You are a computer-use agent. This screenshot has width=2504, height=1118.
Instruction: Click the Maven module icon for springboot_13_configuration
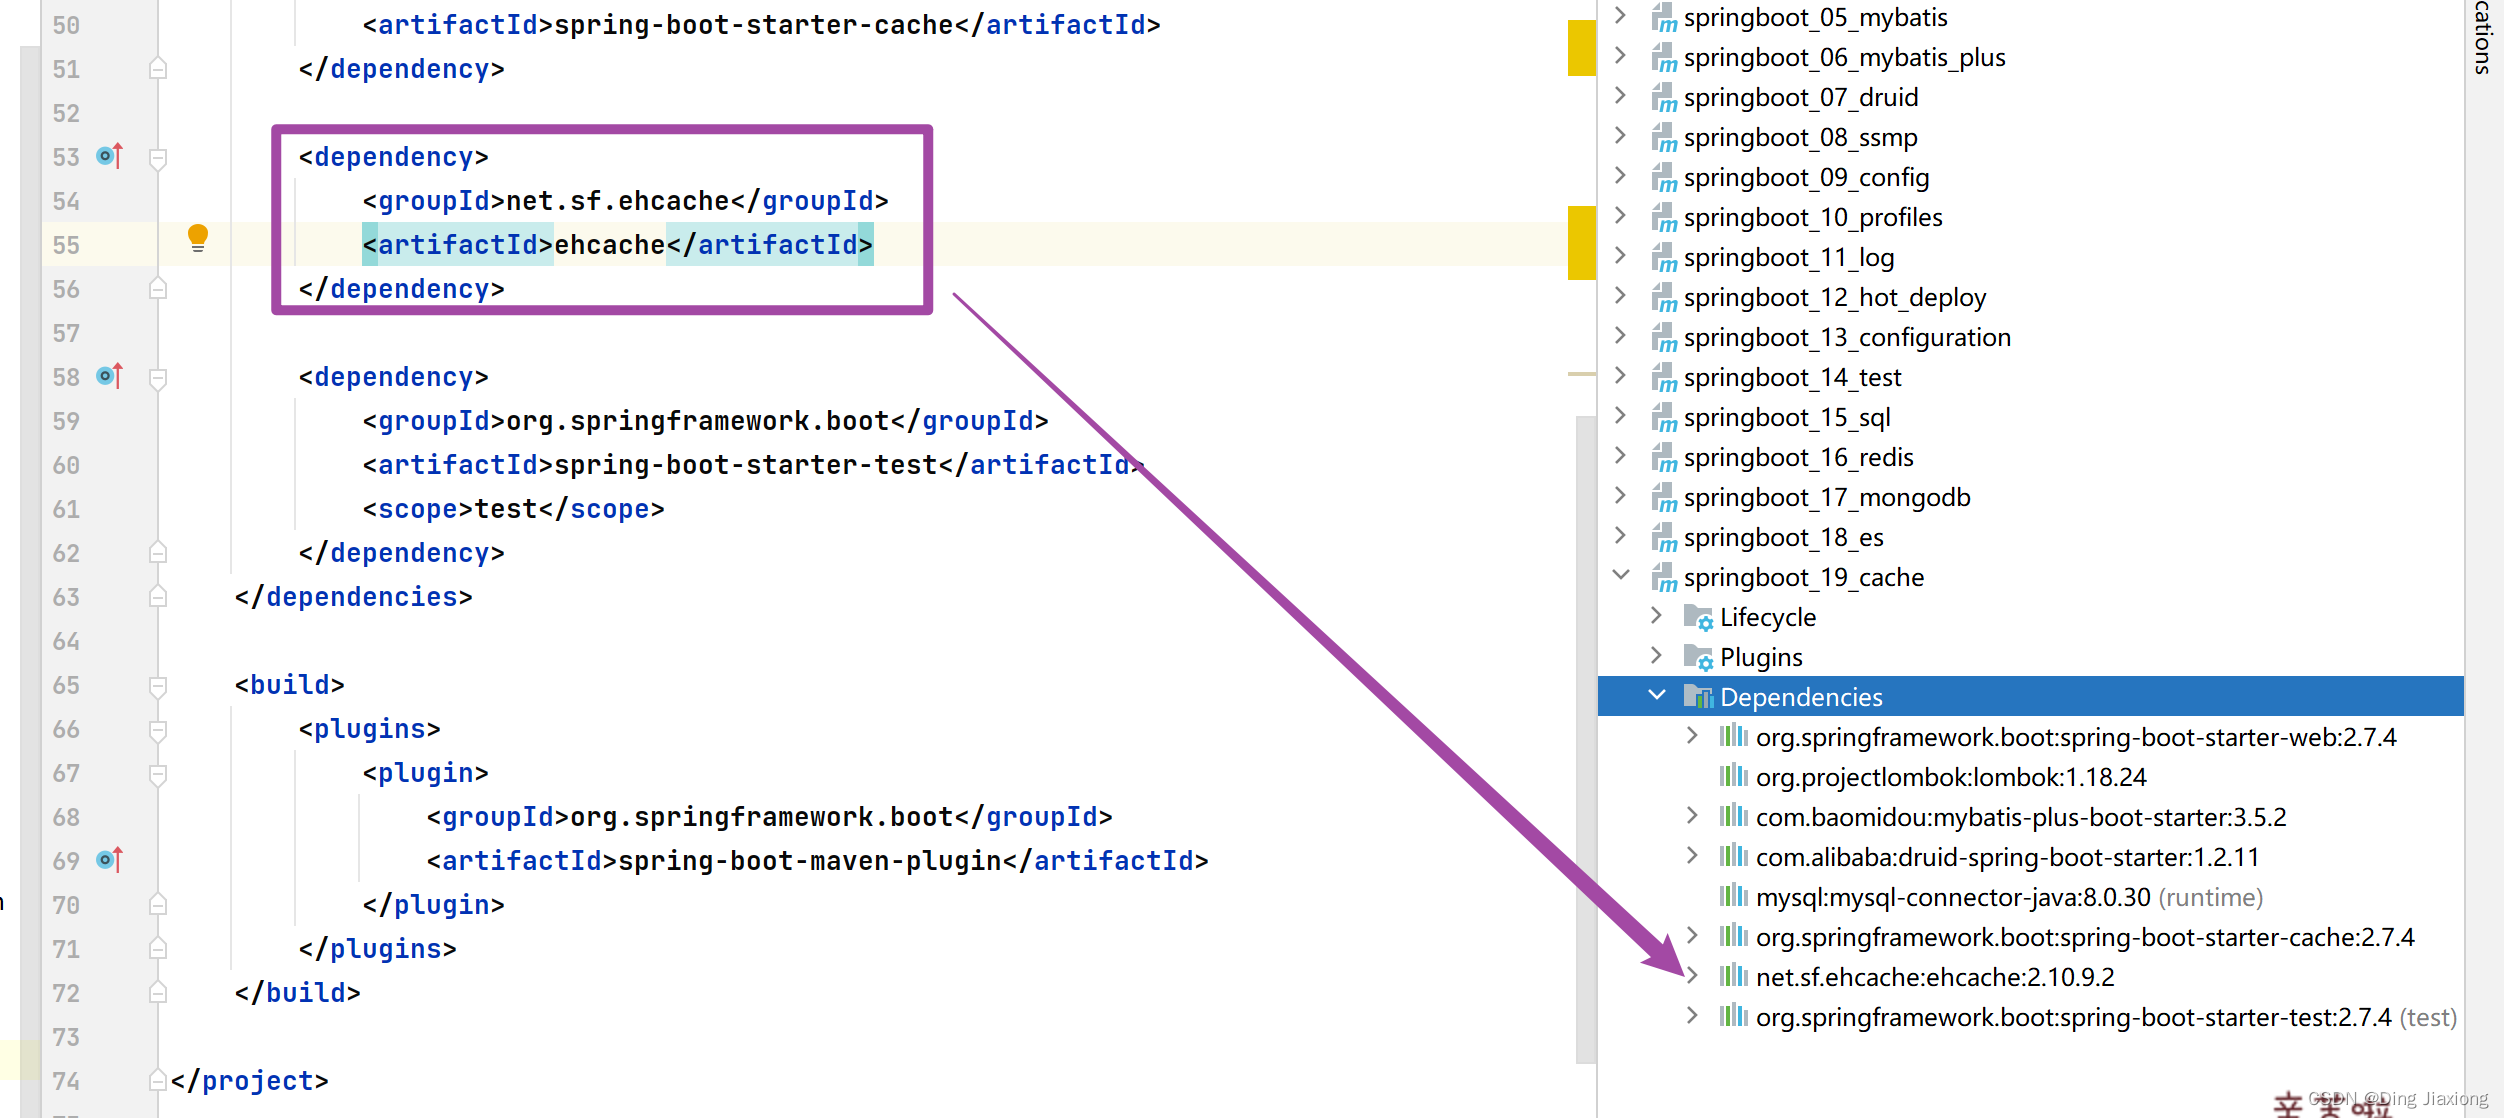[1664, 338]
